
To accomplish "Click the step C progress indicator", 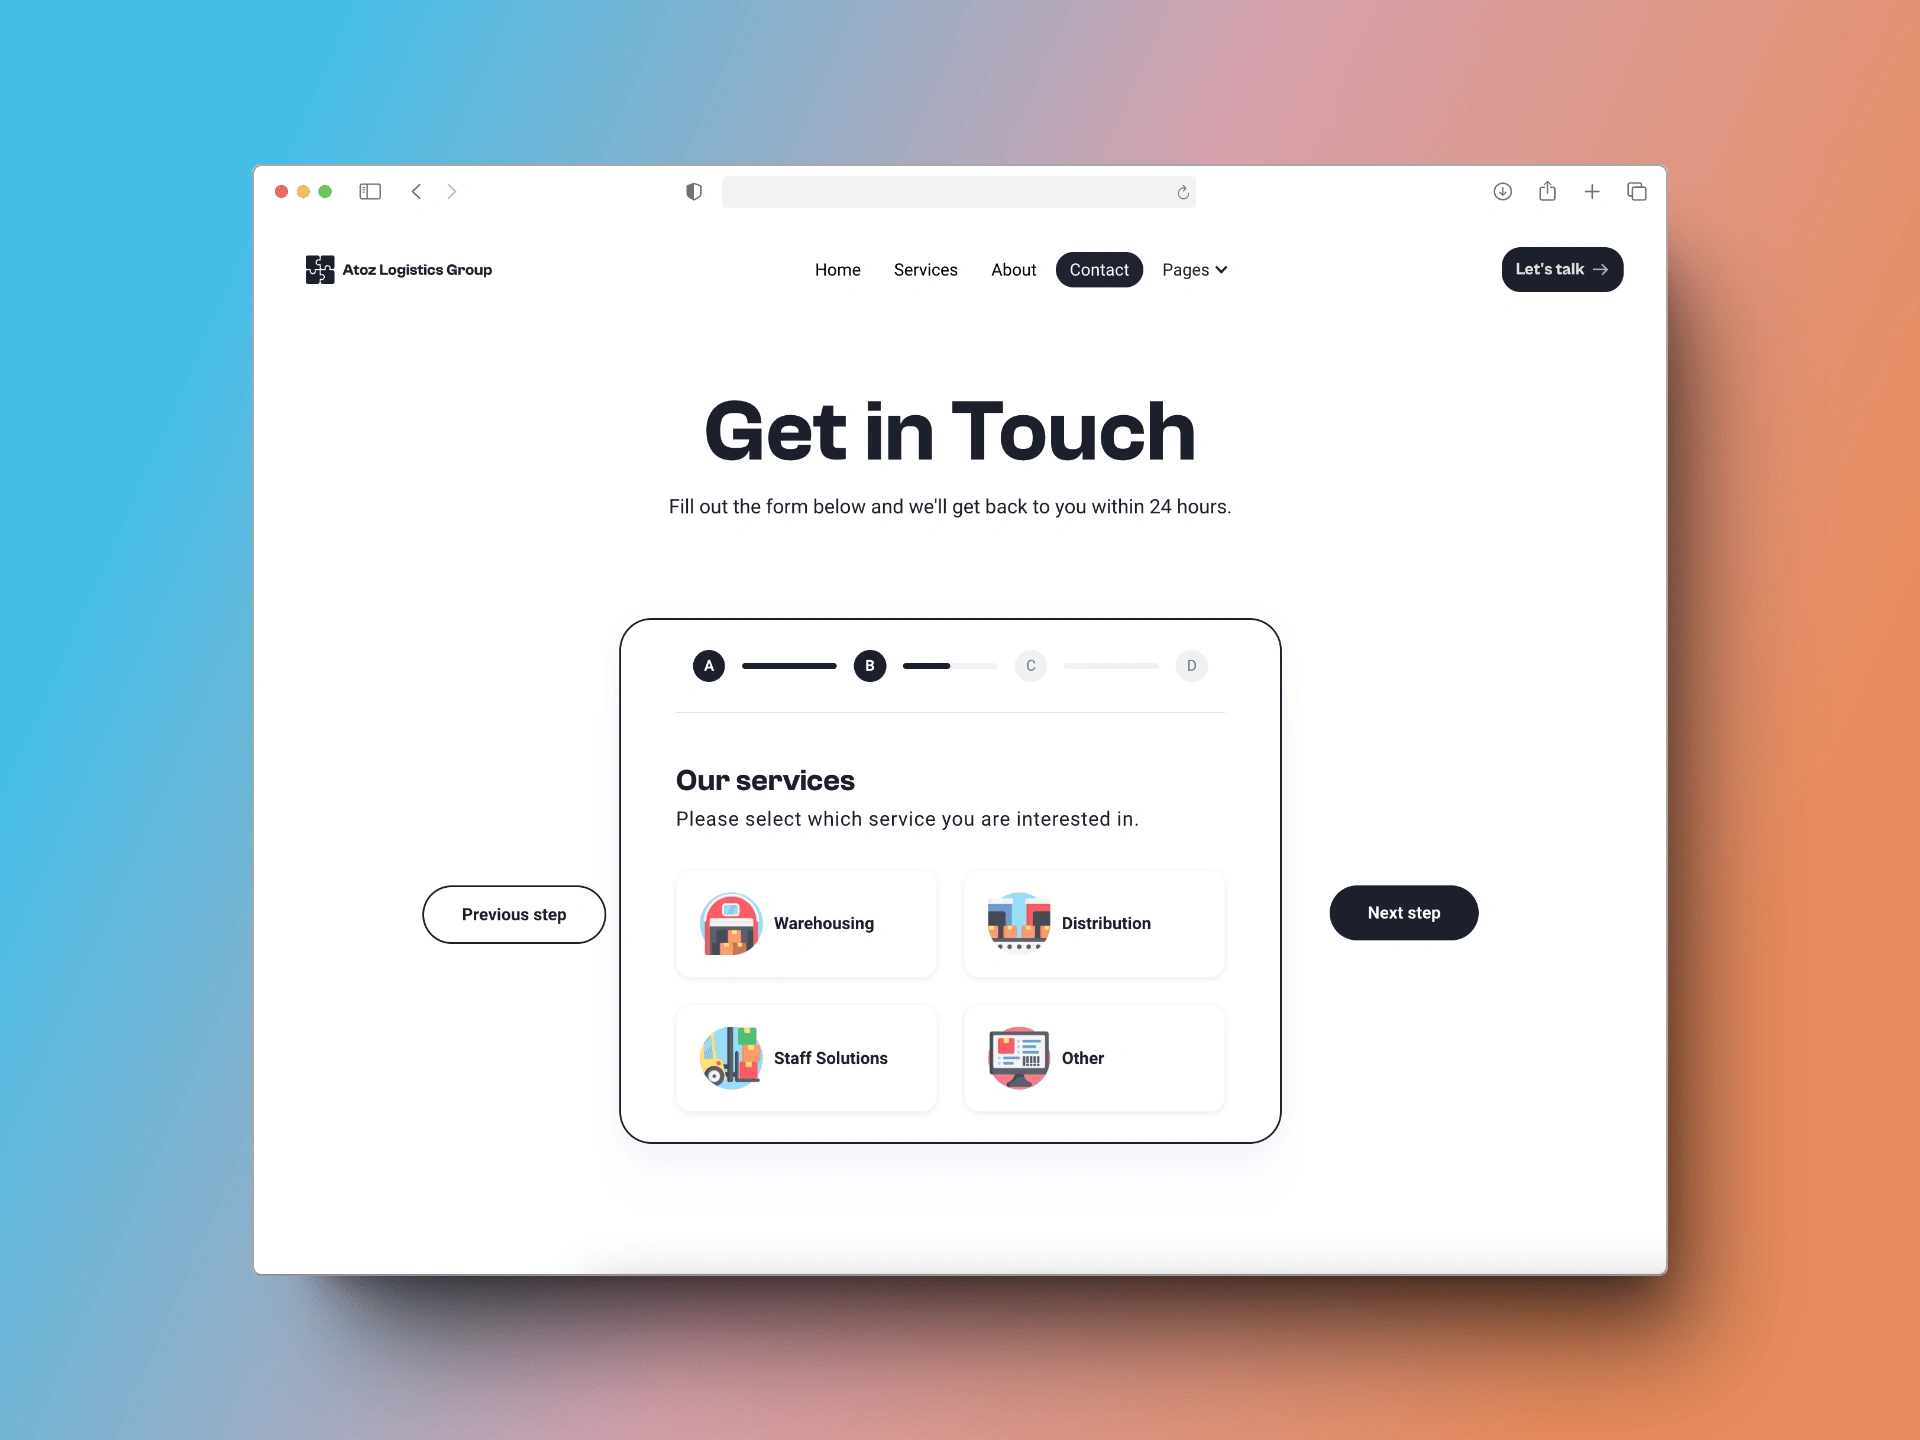I will point(1030,666).
